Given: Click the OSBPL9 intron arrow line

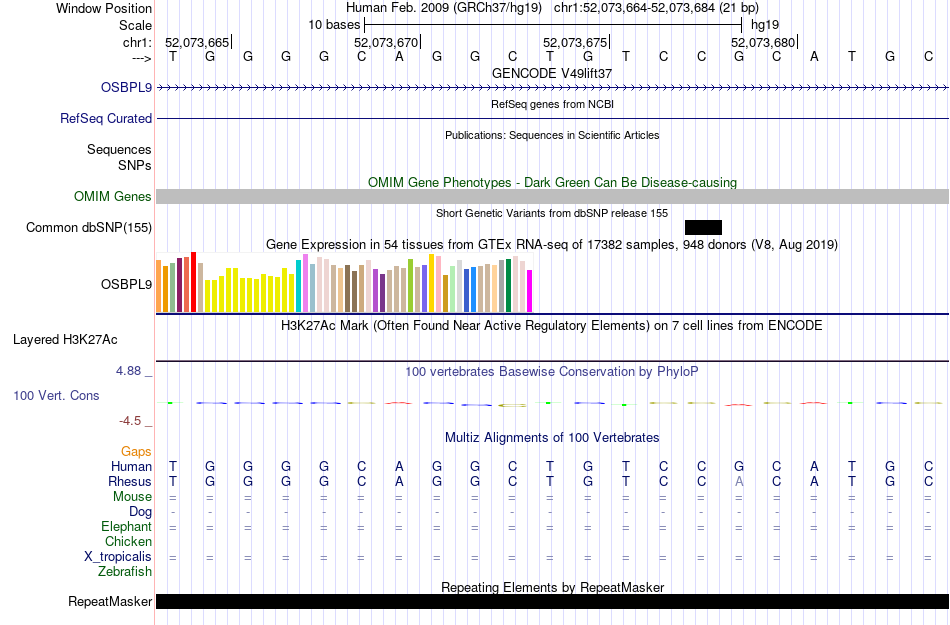Looking at the screenshot, I should click(x=553, y=88).
